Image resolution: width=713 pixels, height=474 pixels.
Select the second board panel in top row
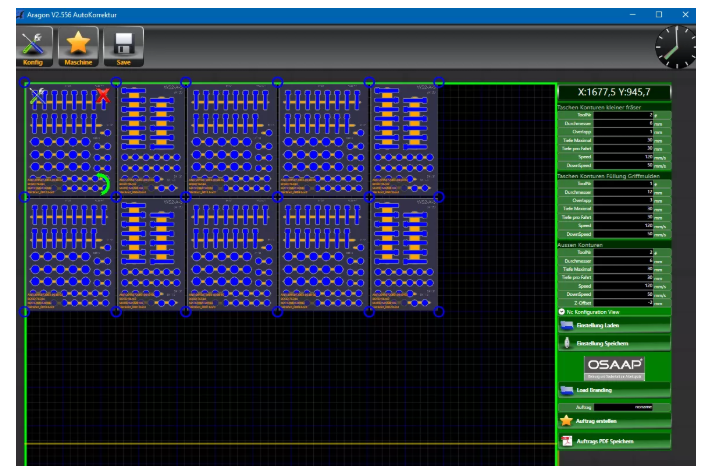click(x=150, y=140)
